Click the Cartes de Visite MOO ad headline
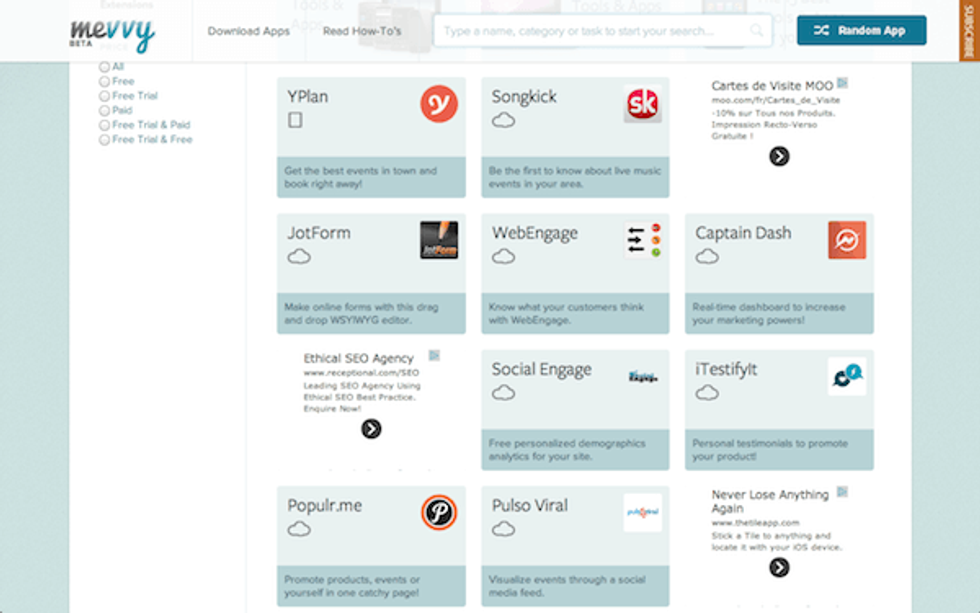This screenshot has height=613, width=980. coord(772,86)
